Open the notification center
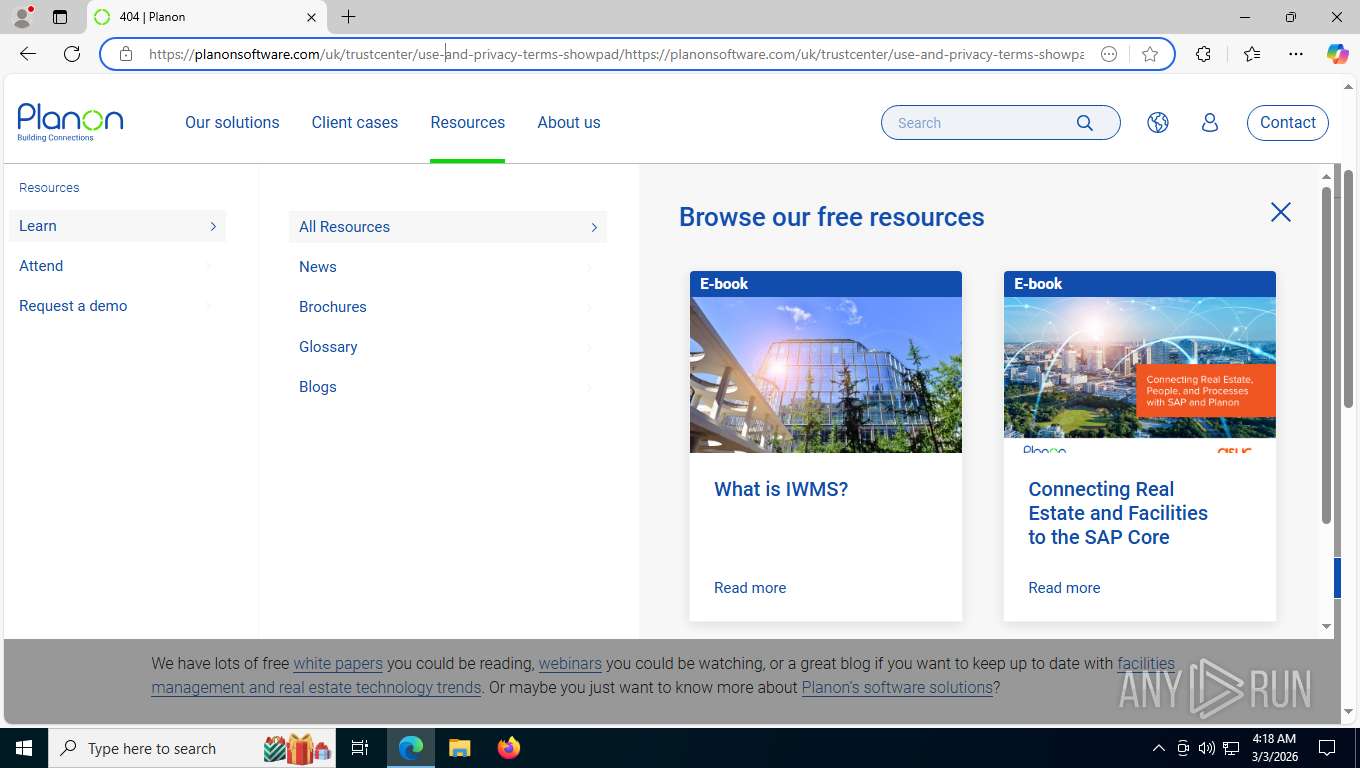1360x768 pixels. (x=1327, y=748)
